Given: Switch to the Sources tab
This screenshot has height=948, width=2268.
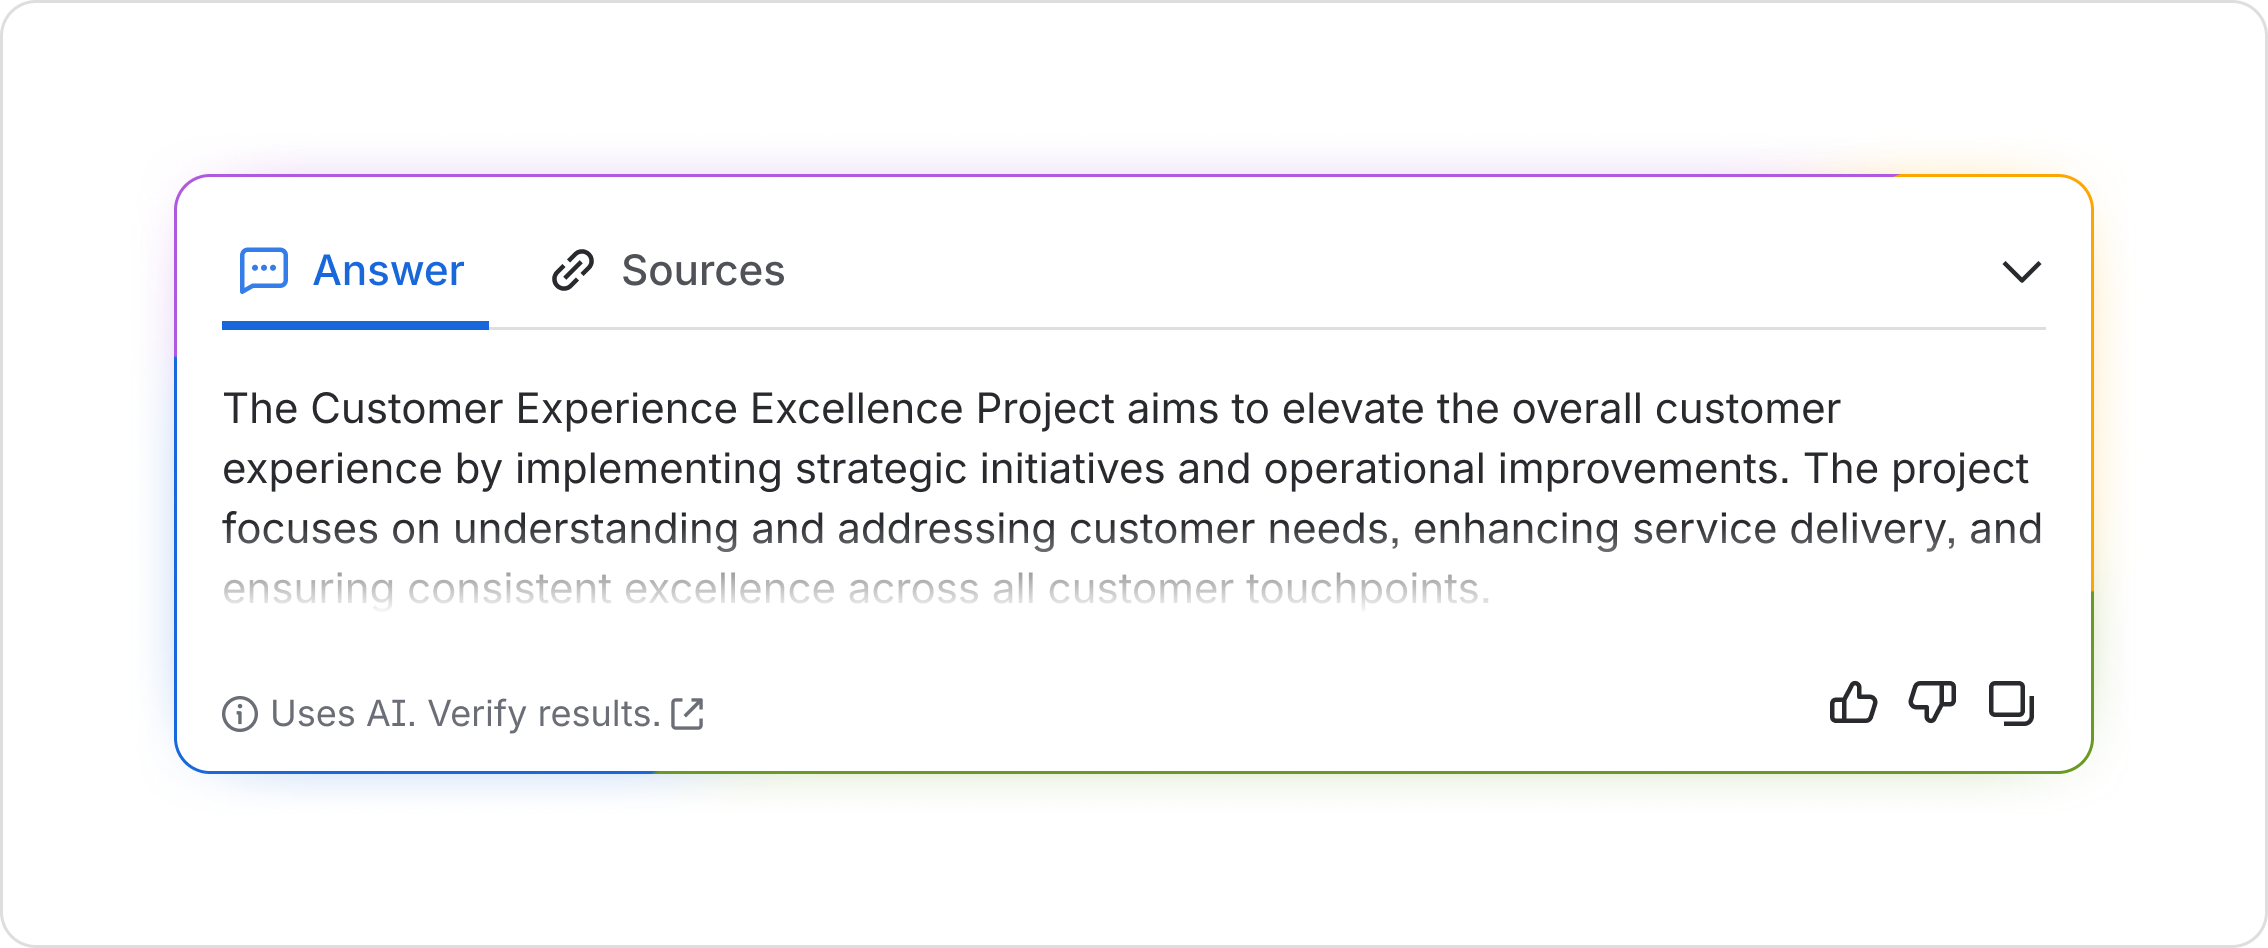Looking at the screenshot, I should [668, 271].
